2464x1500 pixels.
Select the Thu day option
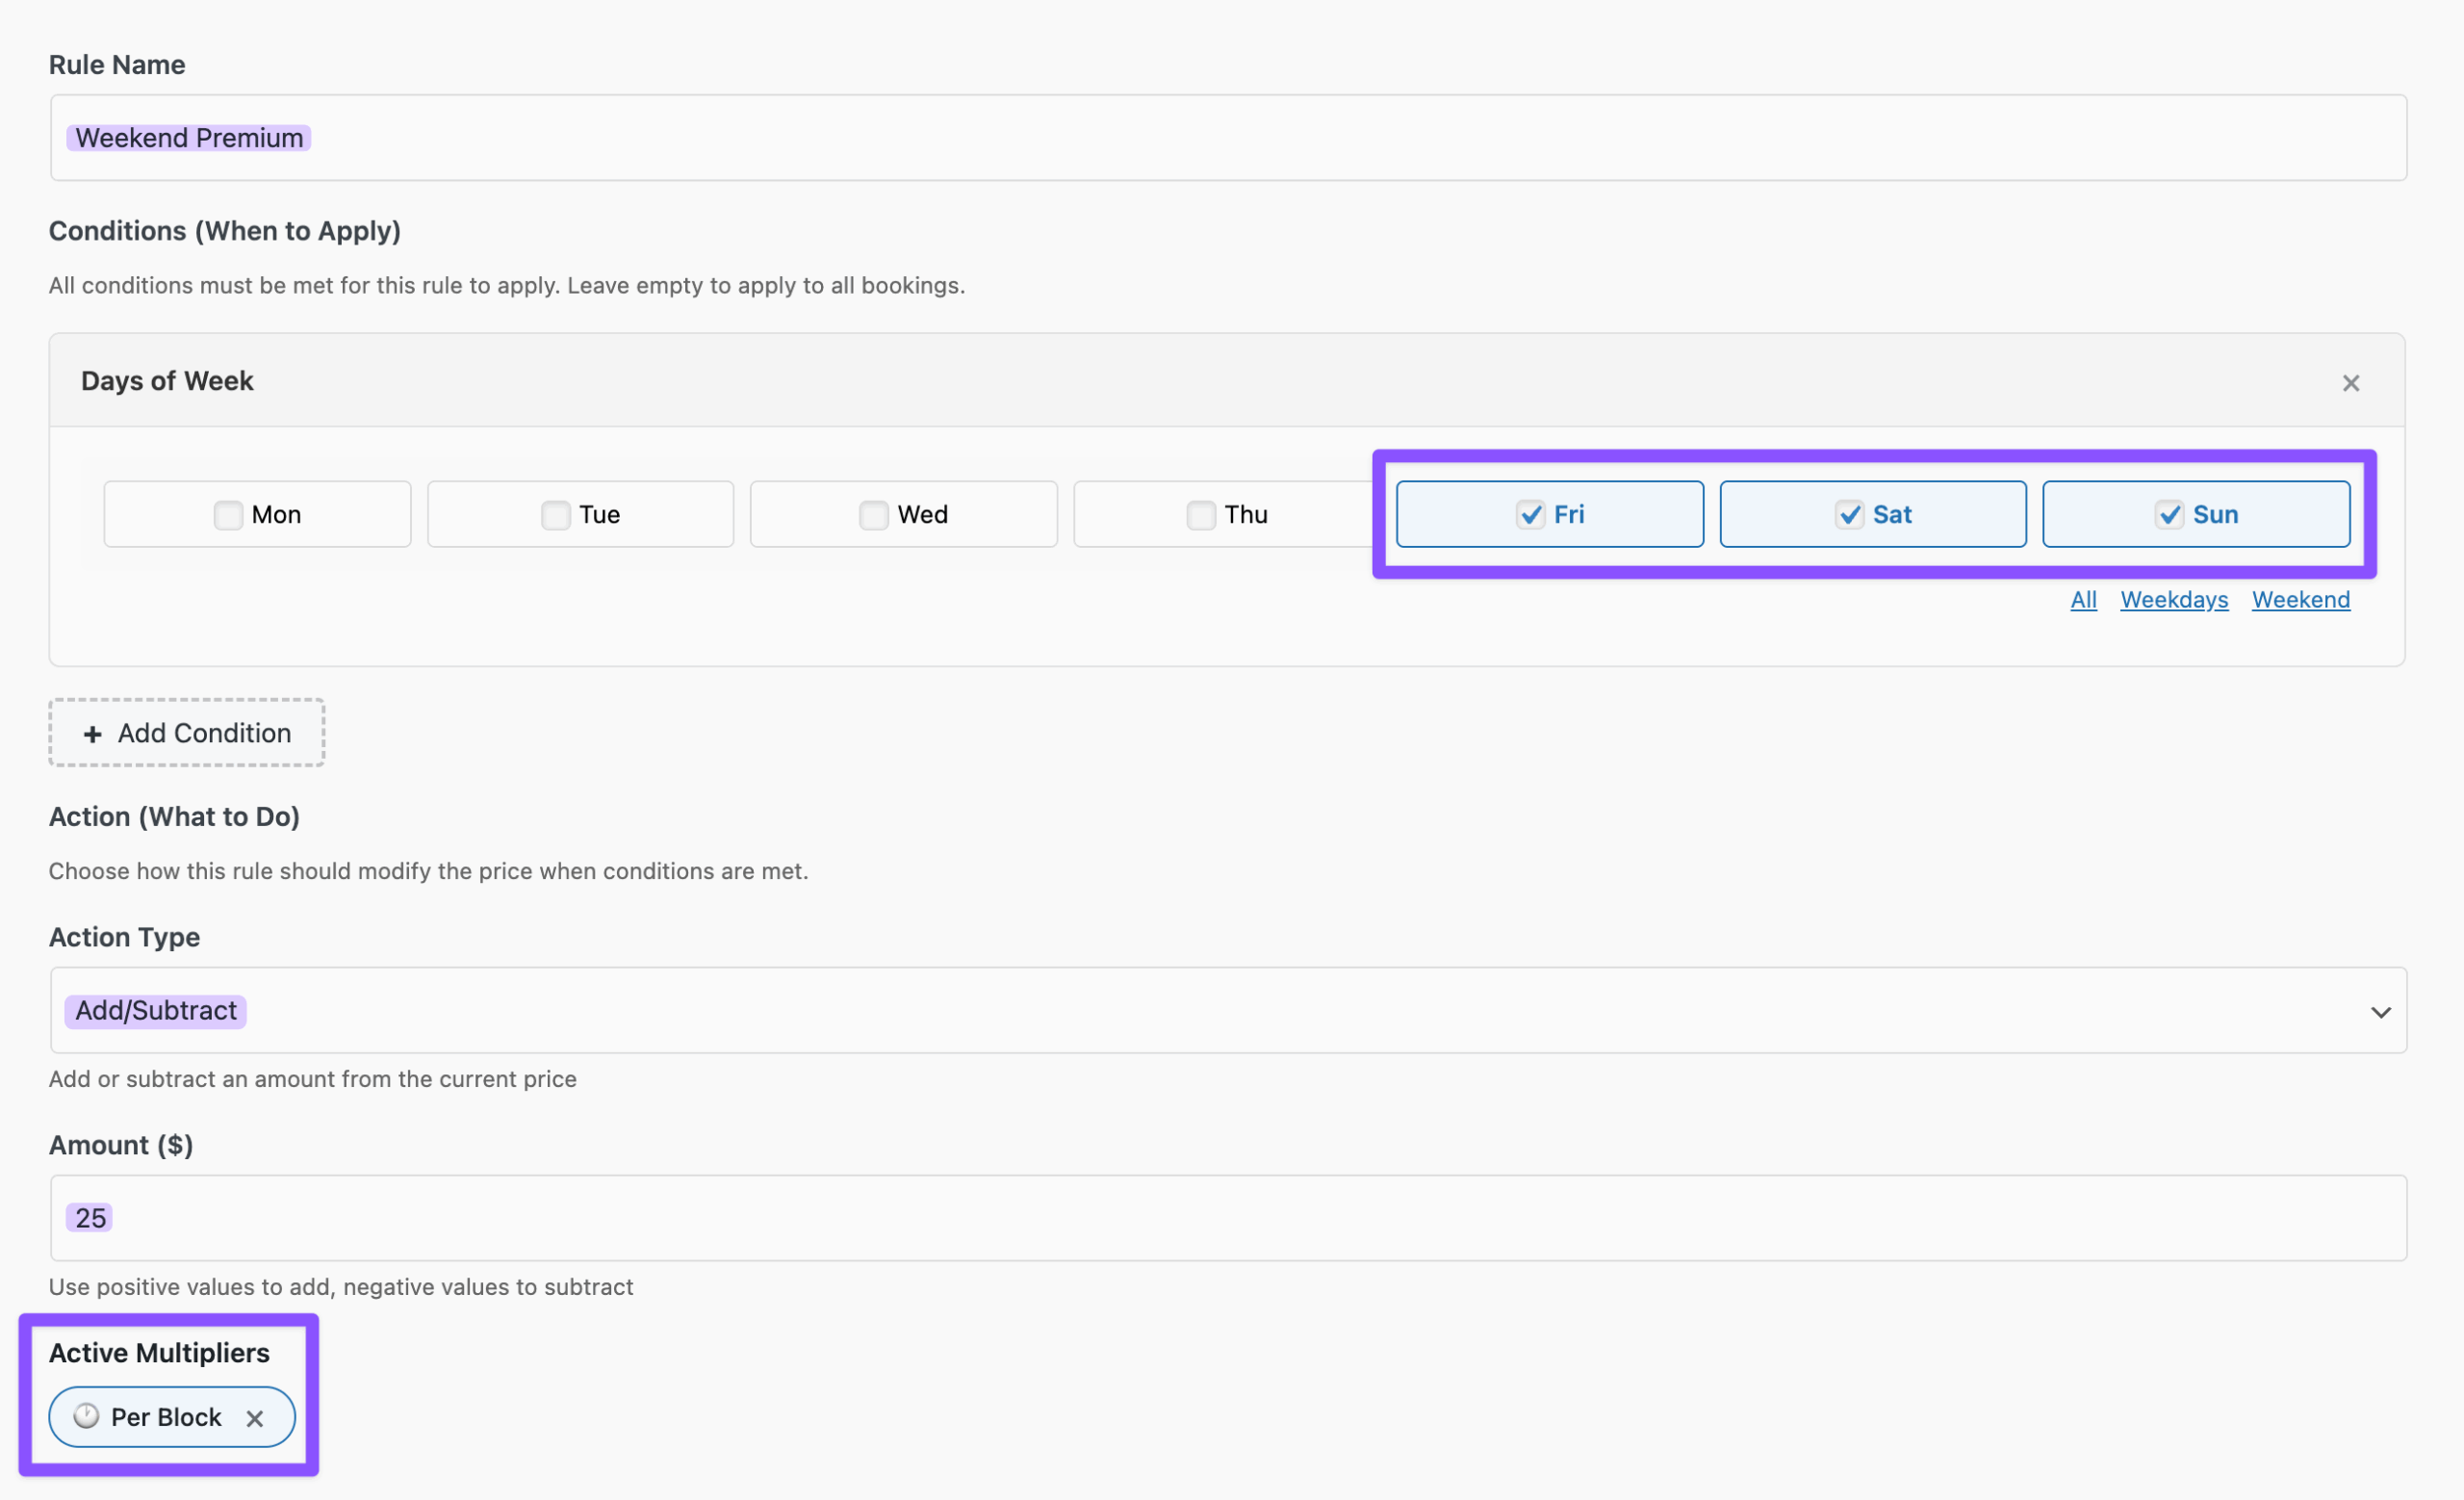click(1200, 515)
